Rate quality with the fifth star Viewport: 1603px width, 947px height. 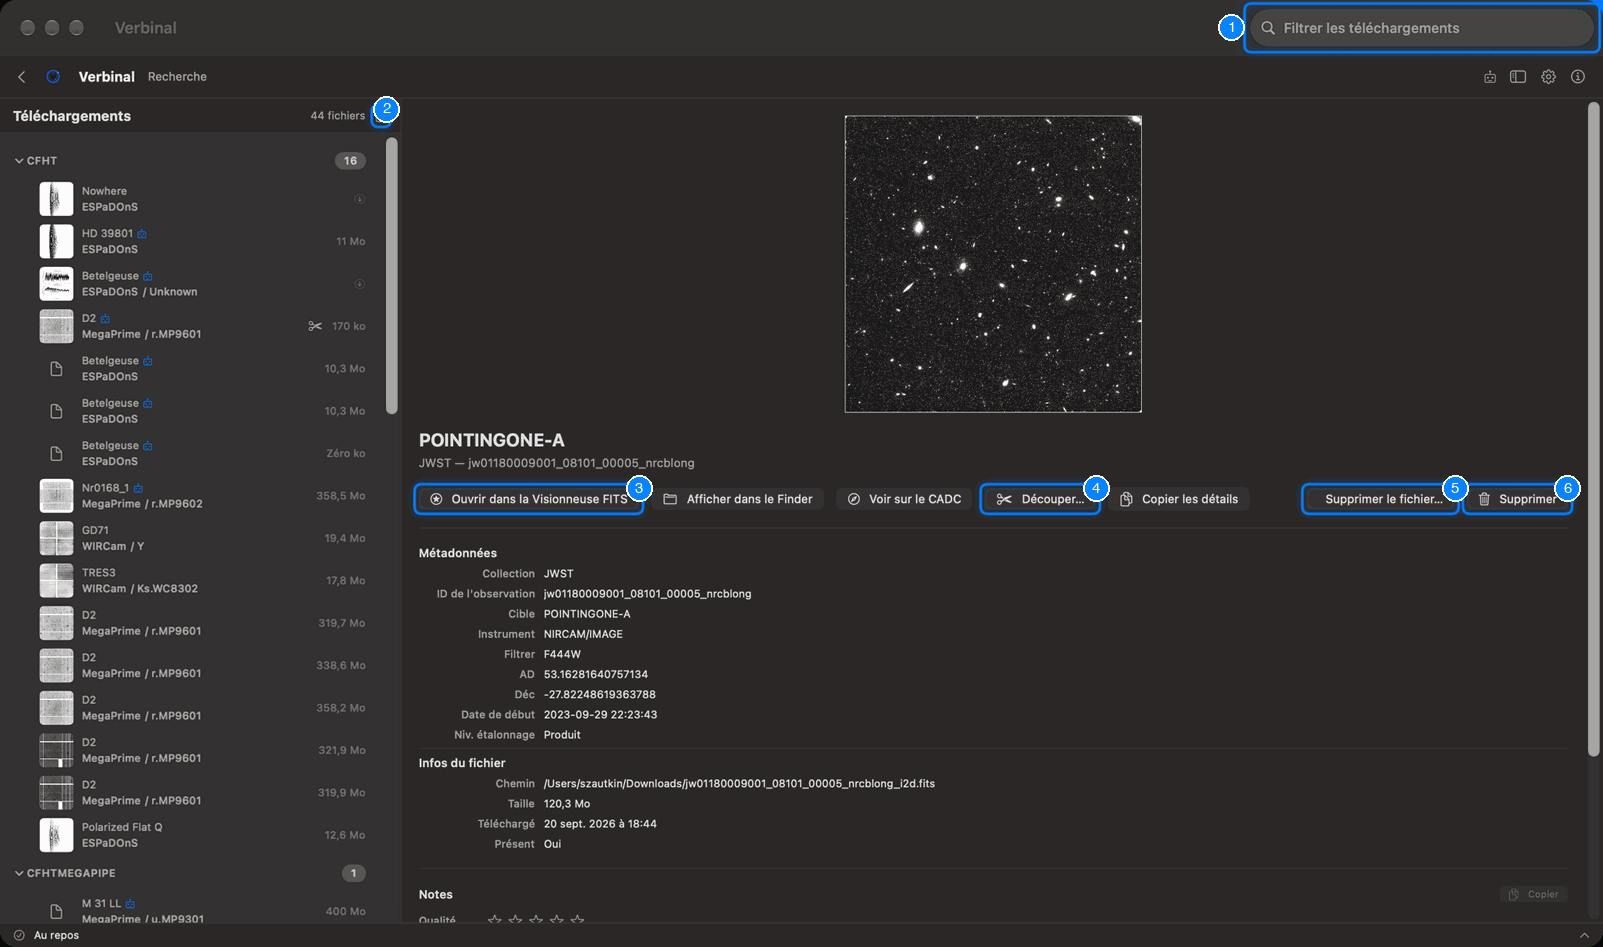[577, 920]
